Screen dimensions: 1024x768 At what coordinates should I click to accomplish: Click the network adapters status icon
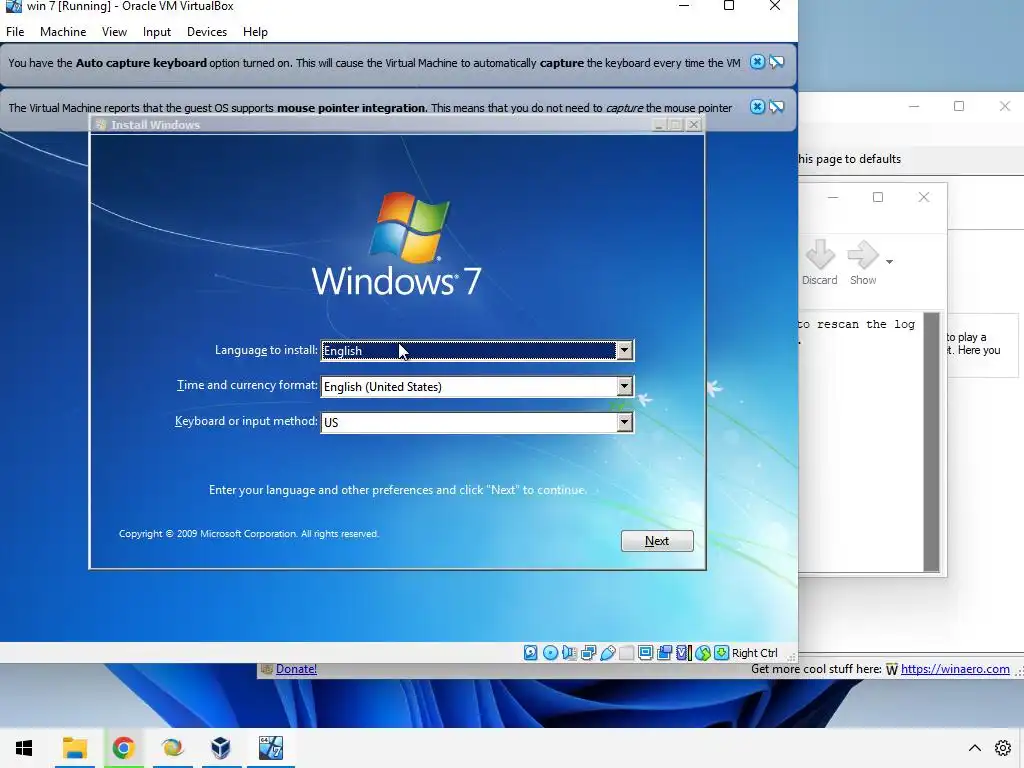point(588,652)
